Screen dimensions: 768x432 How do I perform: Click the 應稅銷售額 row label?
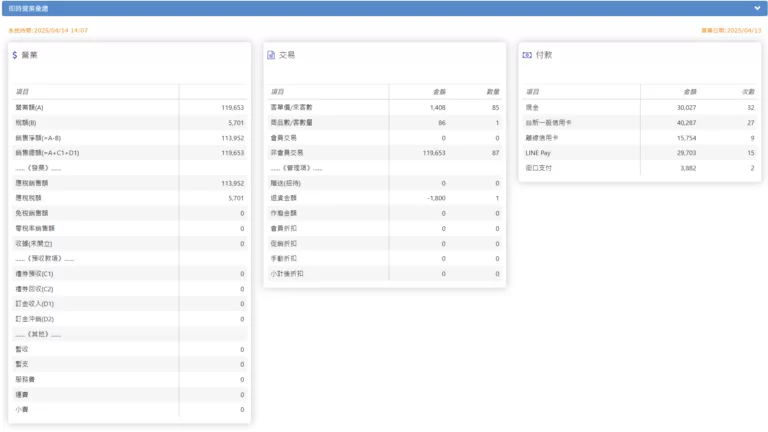click(x=32, y=183)
